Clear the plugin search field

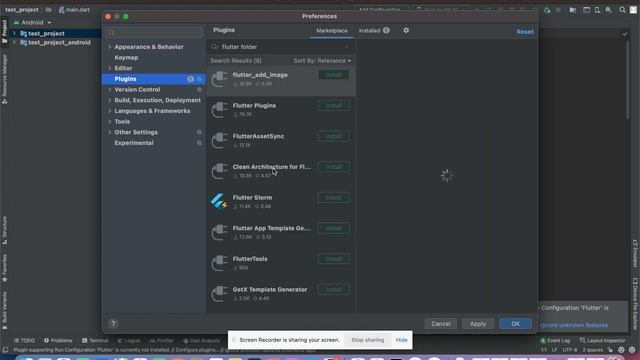click(347, 47)
